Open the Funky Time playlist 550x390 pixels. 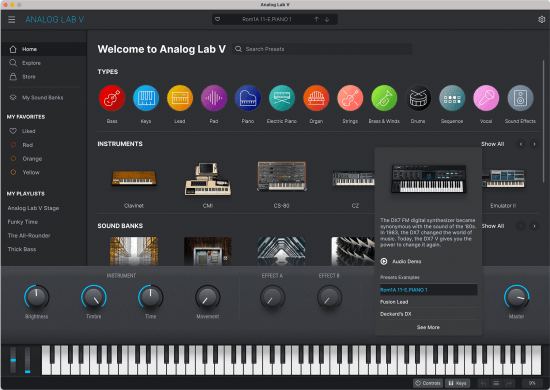coord(23,222)
